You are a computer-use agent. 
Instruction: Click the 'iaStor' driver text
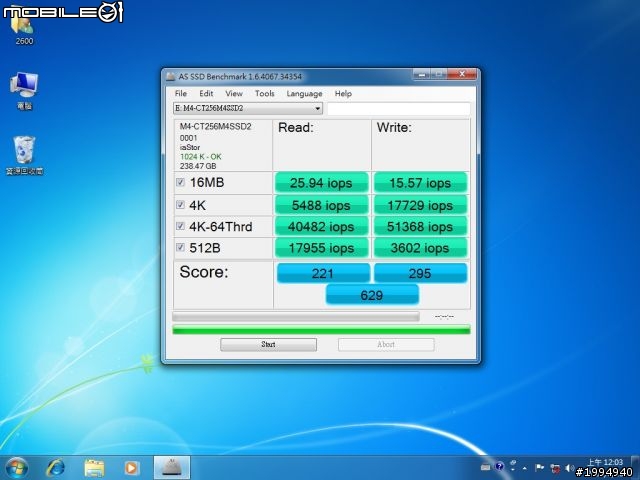[x=190, y=147]
